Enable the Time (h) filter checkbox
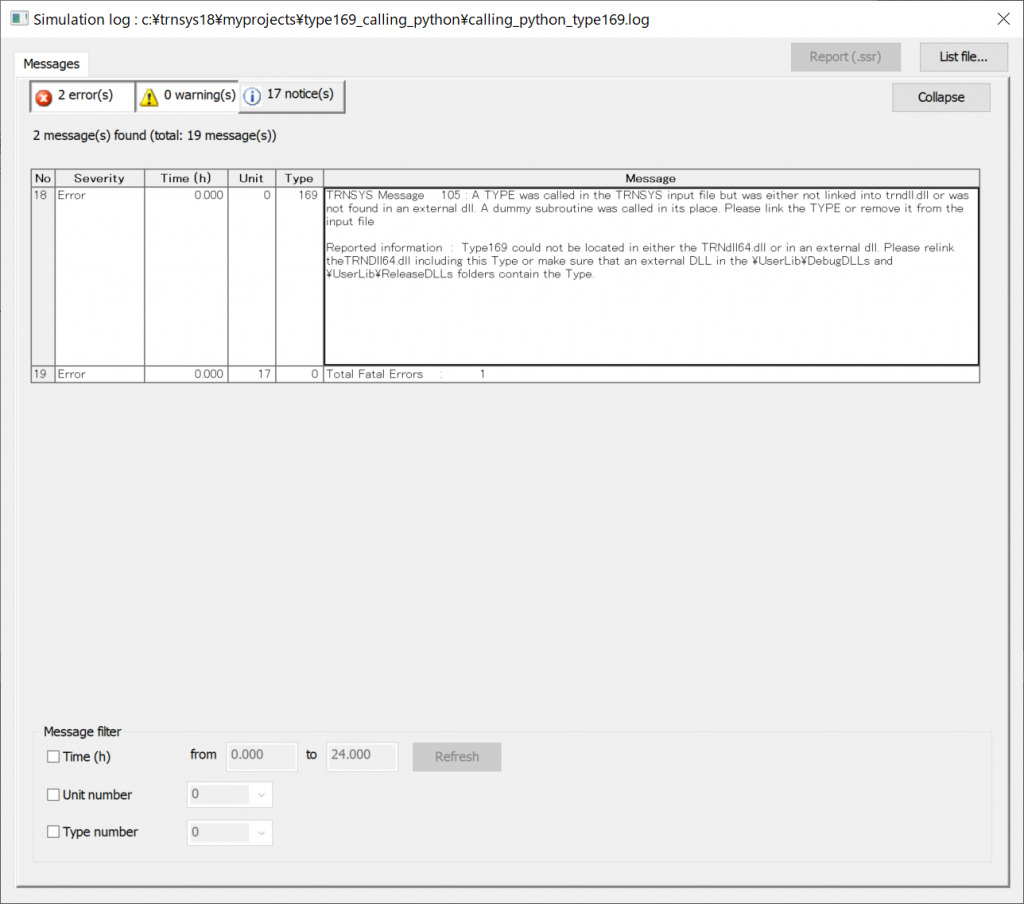This screenshot has height=904, width=1024. tap(52, 757)
